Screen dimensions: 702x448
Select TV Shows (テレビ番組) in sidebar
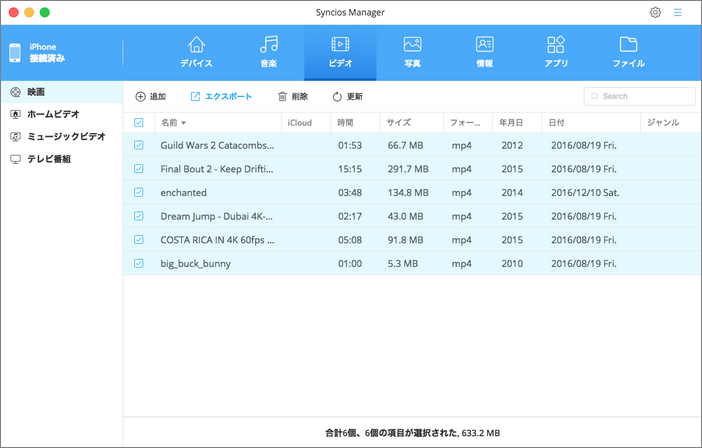click(61, 159)
